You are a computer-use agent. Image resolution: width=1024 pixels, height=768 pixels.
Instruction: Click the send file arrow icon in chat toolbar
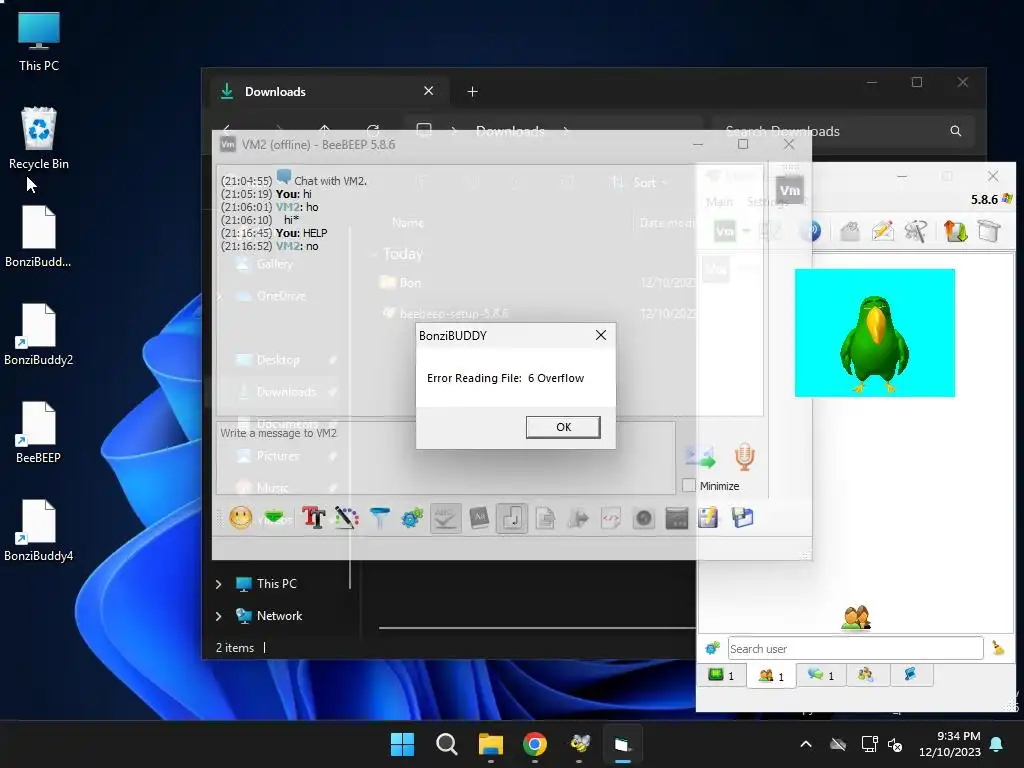click(x=578, y=518)
